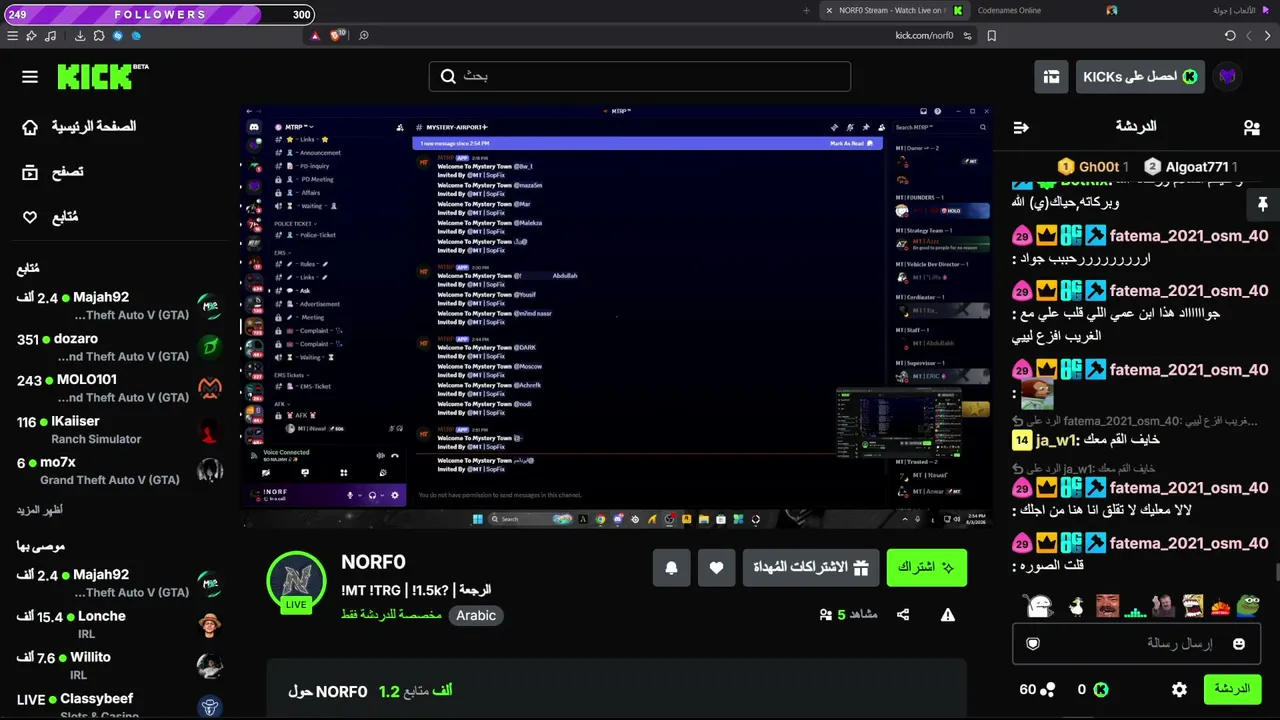Share the NORF0 stream
This screenshot has height=720, width=1280.
click(x=903, y=615)
